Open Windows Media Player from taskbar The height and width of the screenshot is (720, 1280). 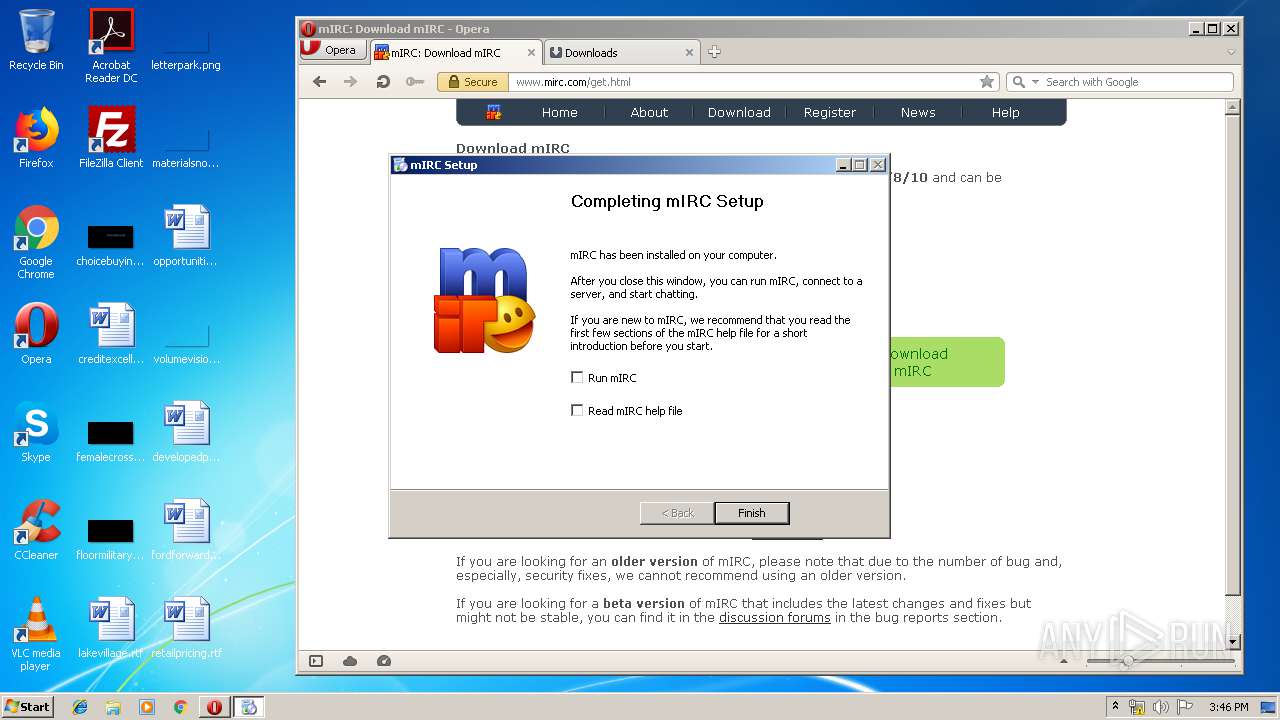click(x=147, y=707)
